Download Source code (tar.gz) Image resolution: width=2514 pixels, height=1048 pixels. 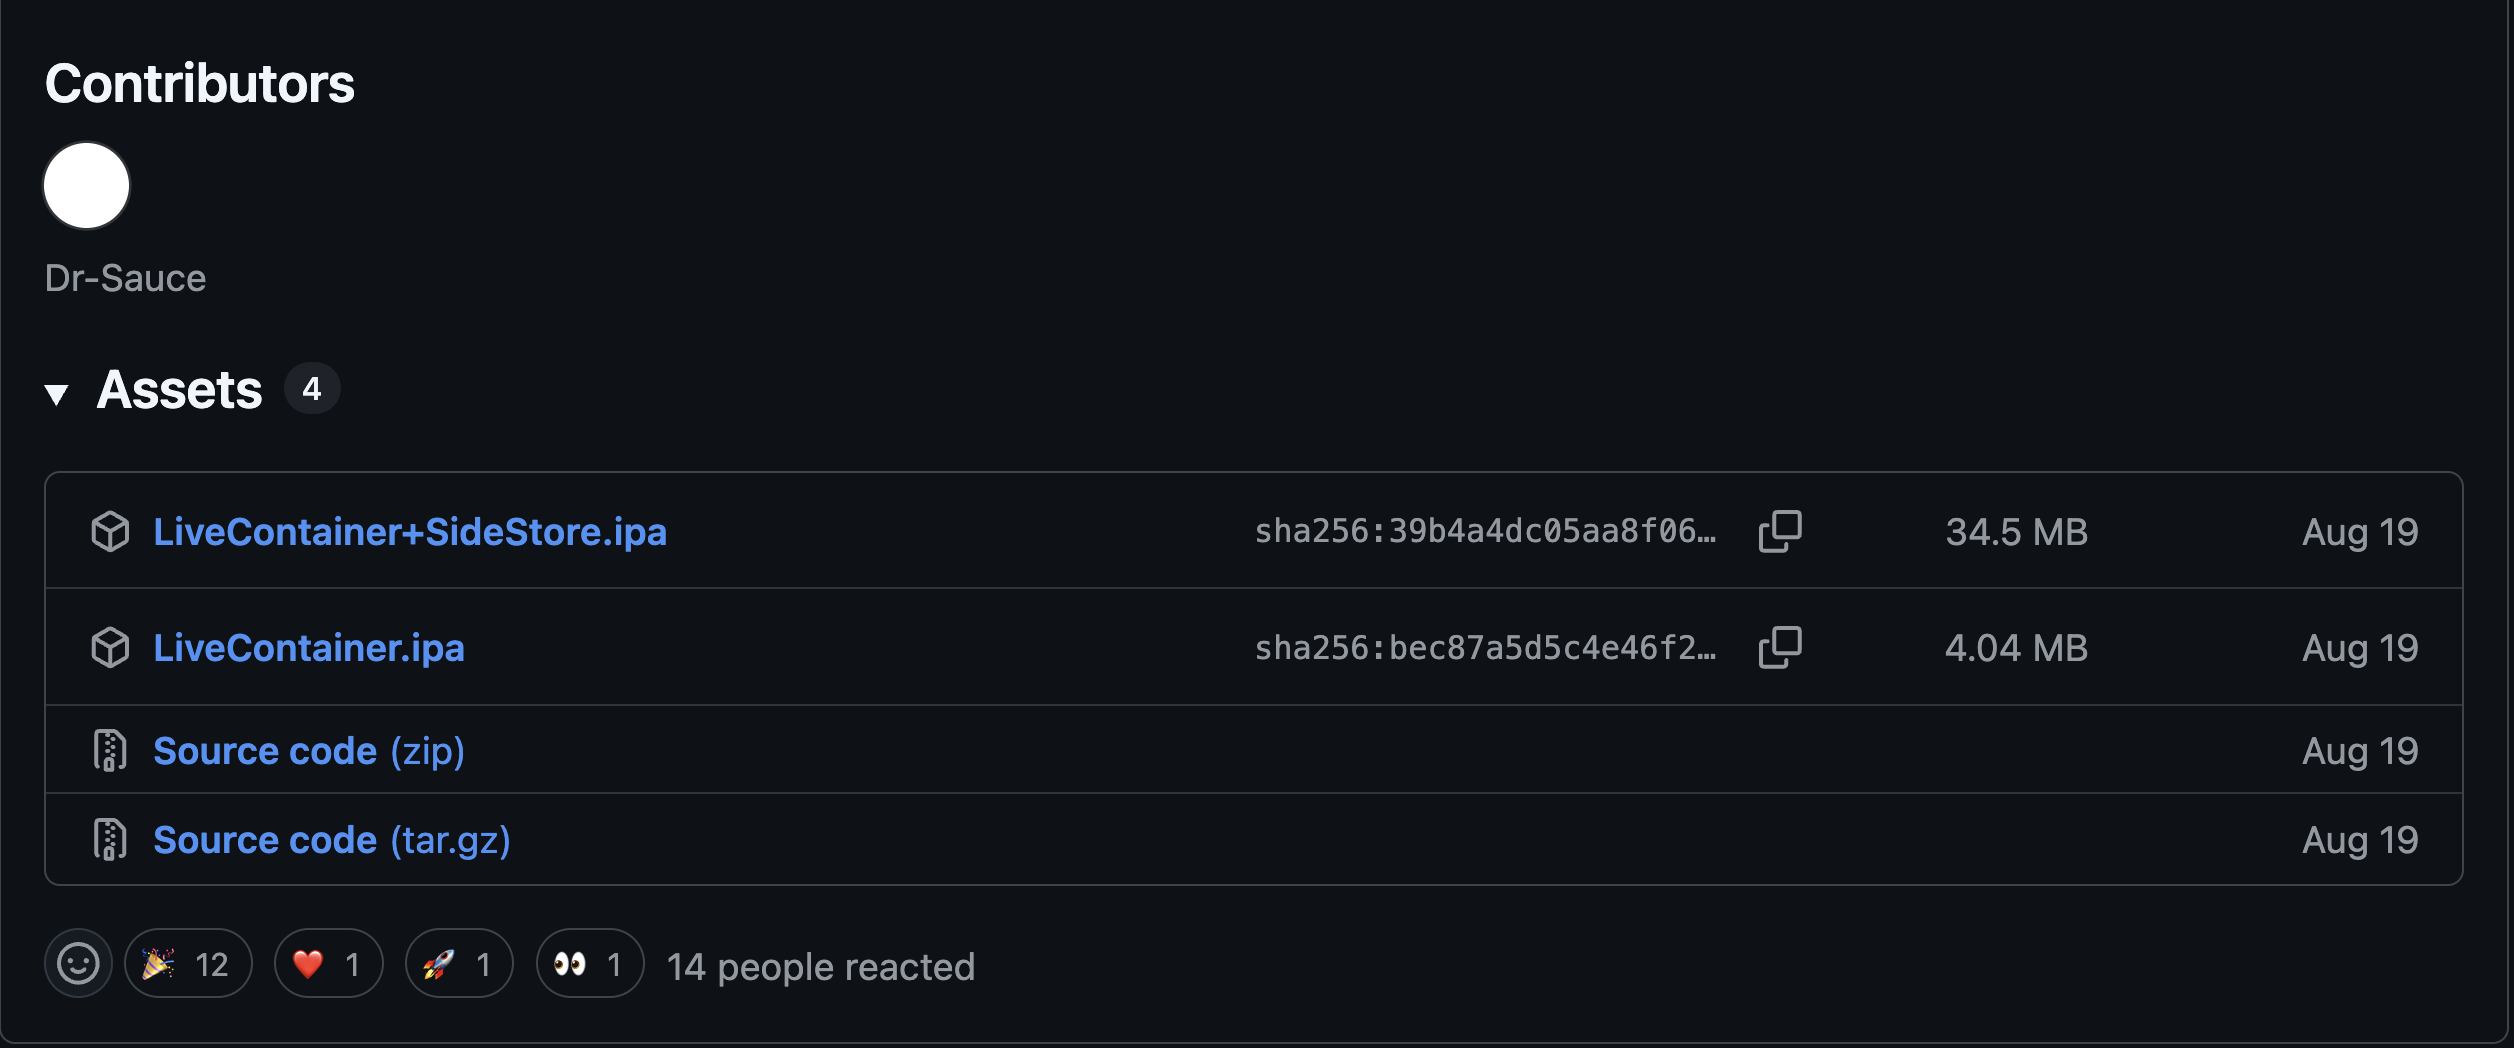click(x=332, y=840)
